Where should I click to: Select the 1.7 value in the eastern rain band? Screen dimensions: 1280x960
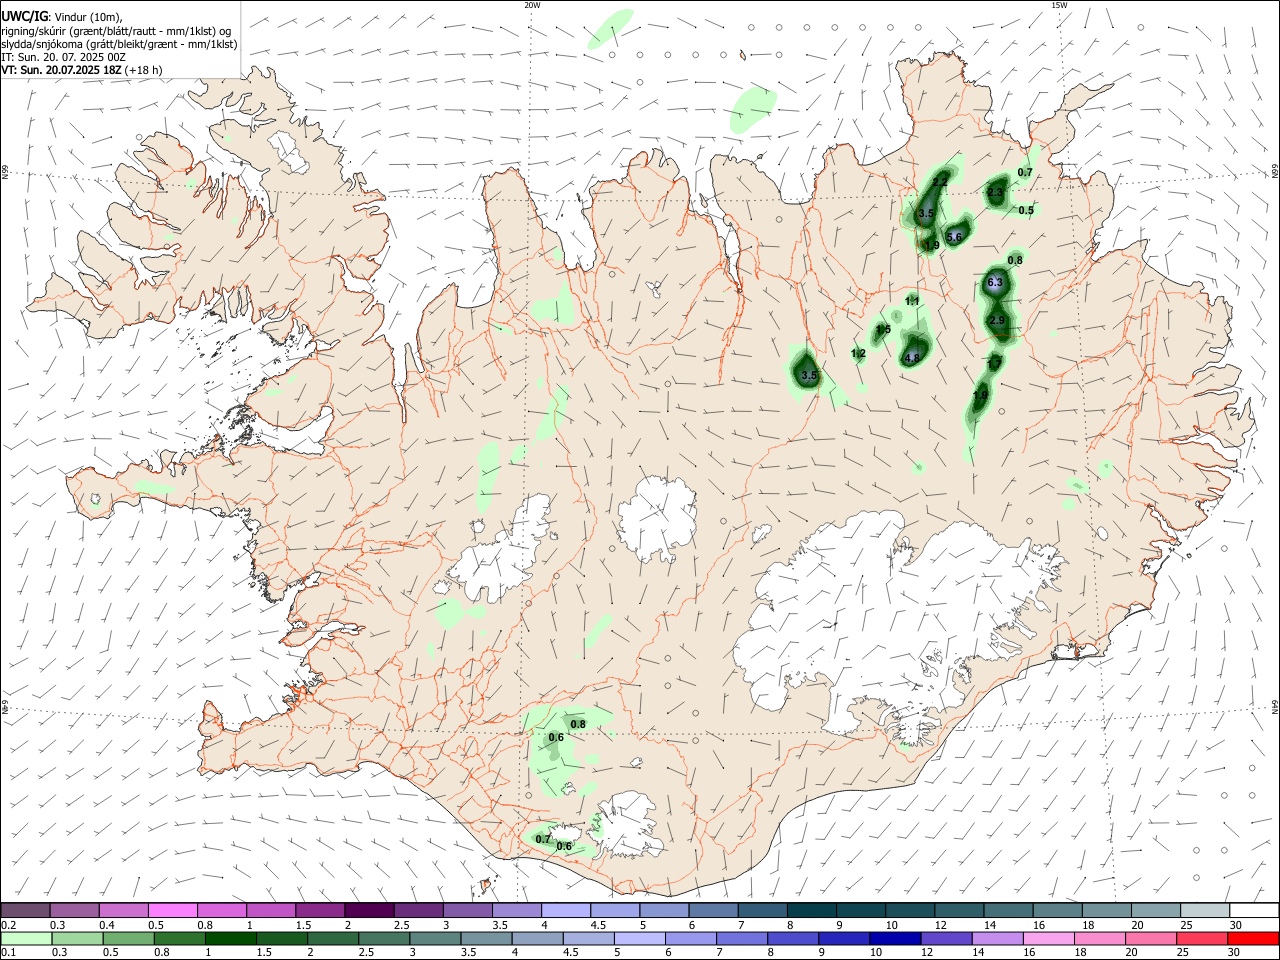pos(995,363)
